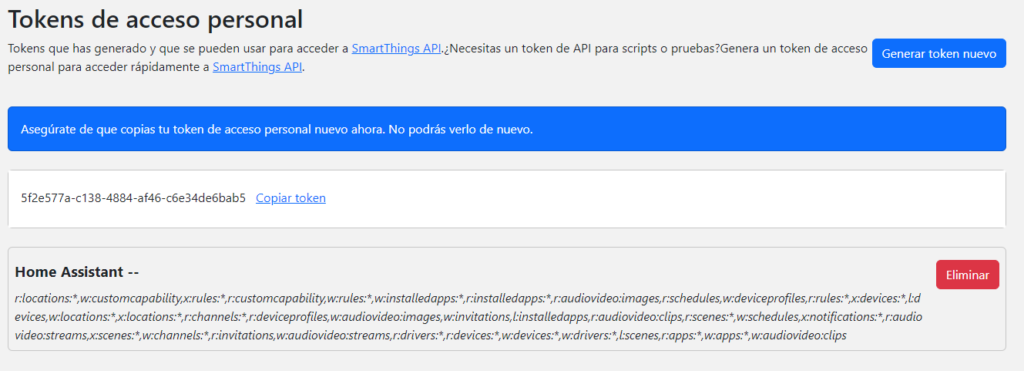Click the Tokens de acceso personal heading
Viewport: 1024px width, 371px height.
click(x=155, y=20)
